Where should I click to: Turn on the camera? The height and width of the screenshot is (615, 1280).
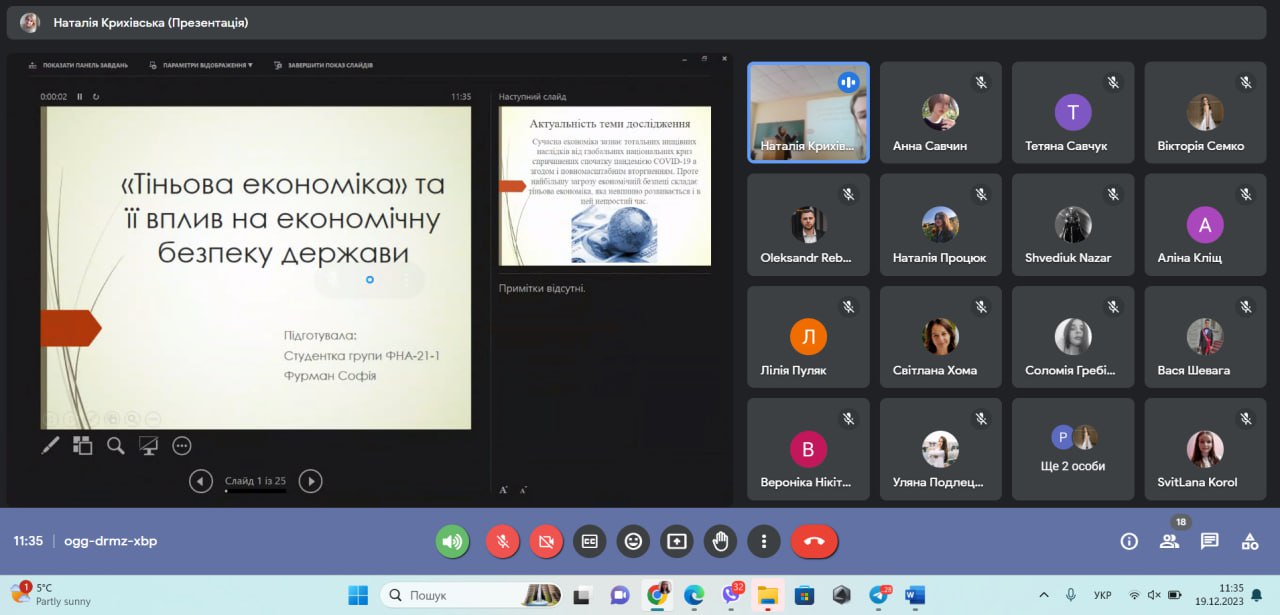pos(546,541)
